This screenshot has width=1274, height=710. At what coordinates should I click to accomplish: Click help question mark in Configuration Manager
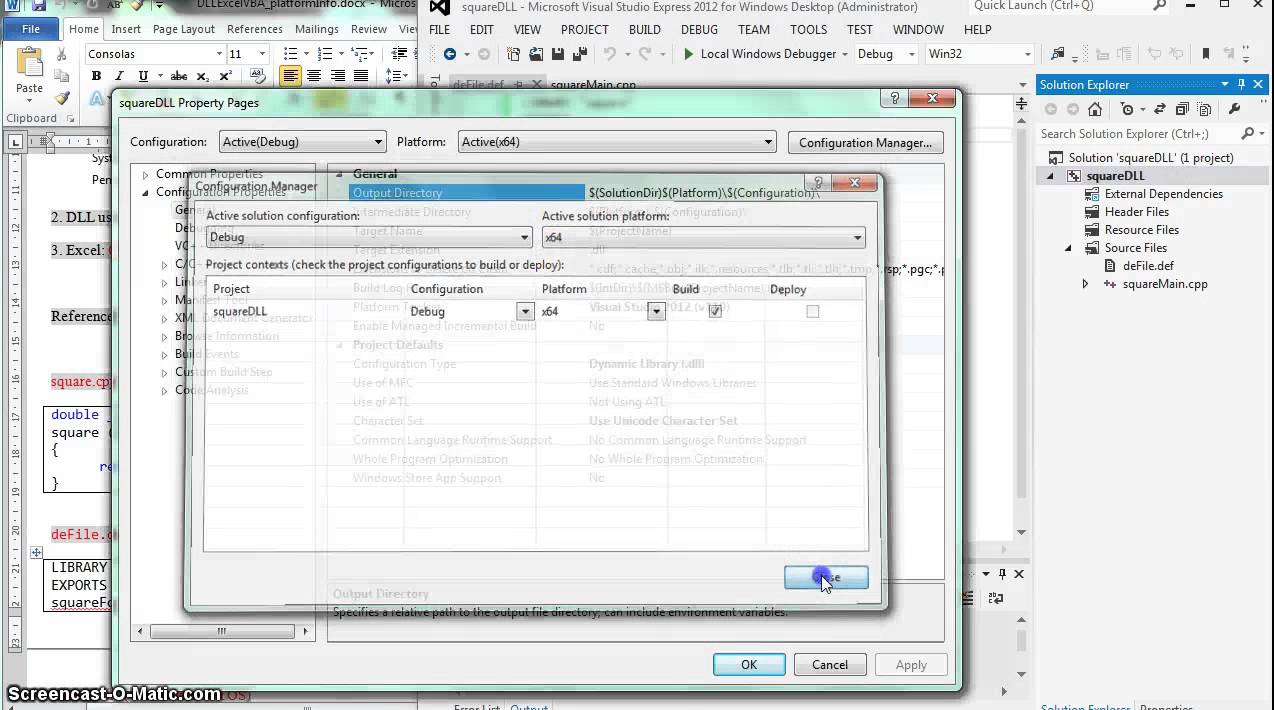click(818, 183)
